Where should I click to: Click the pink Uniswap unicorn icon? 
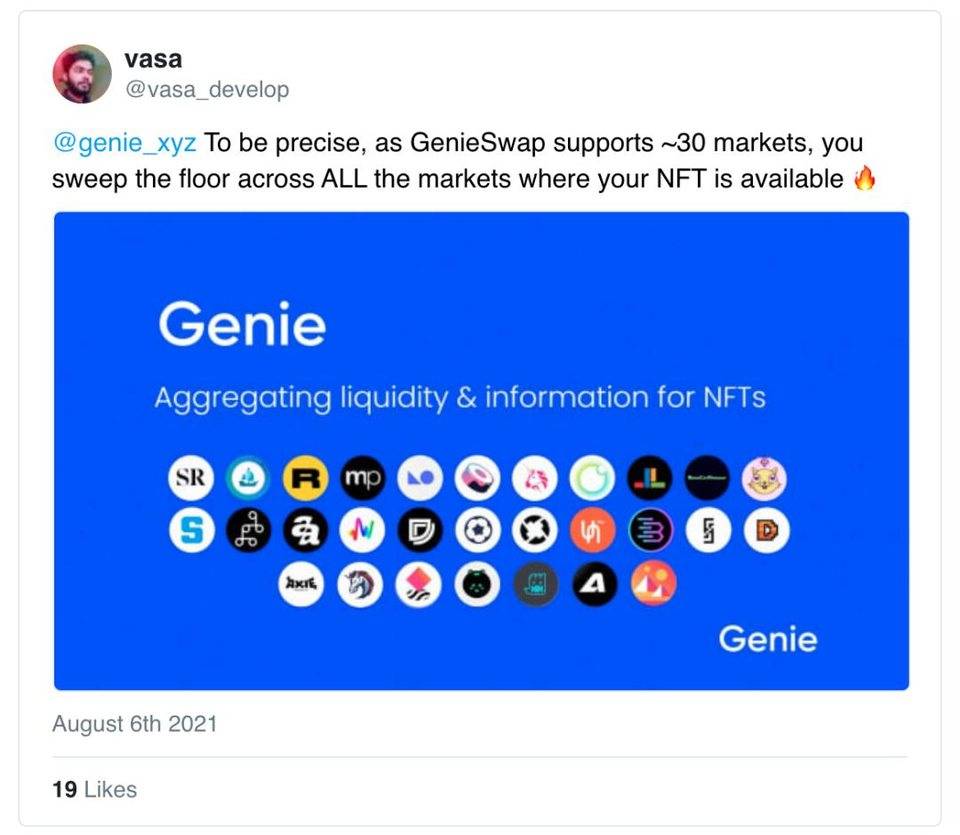click(535, 477)
